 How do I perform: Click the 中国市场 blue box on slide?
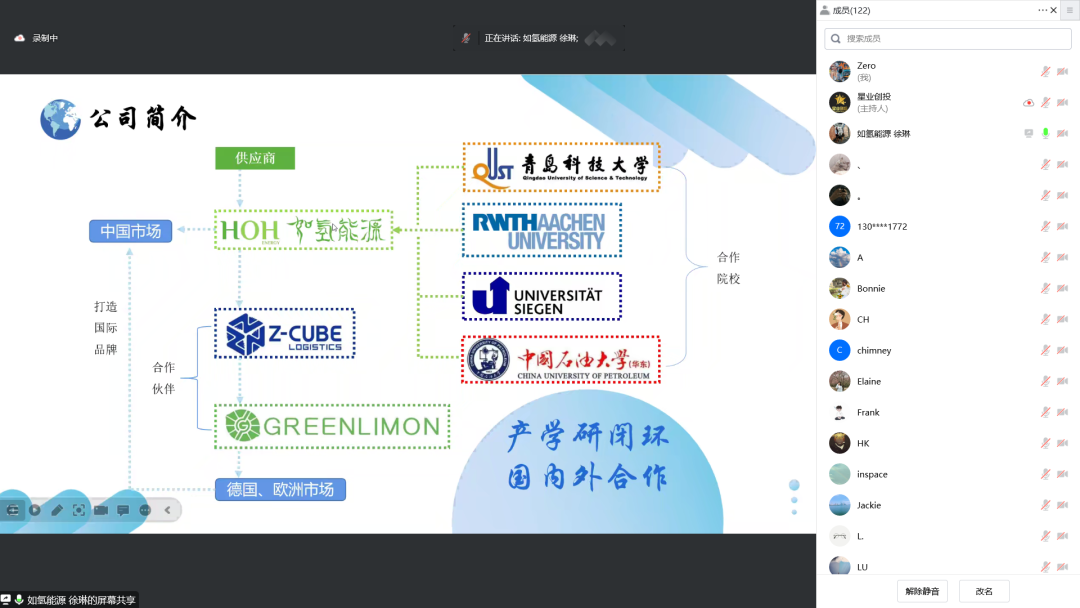(130, 231)
